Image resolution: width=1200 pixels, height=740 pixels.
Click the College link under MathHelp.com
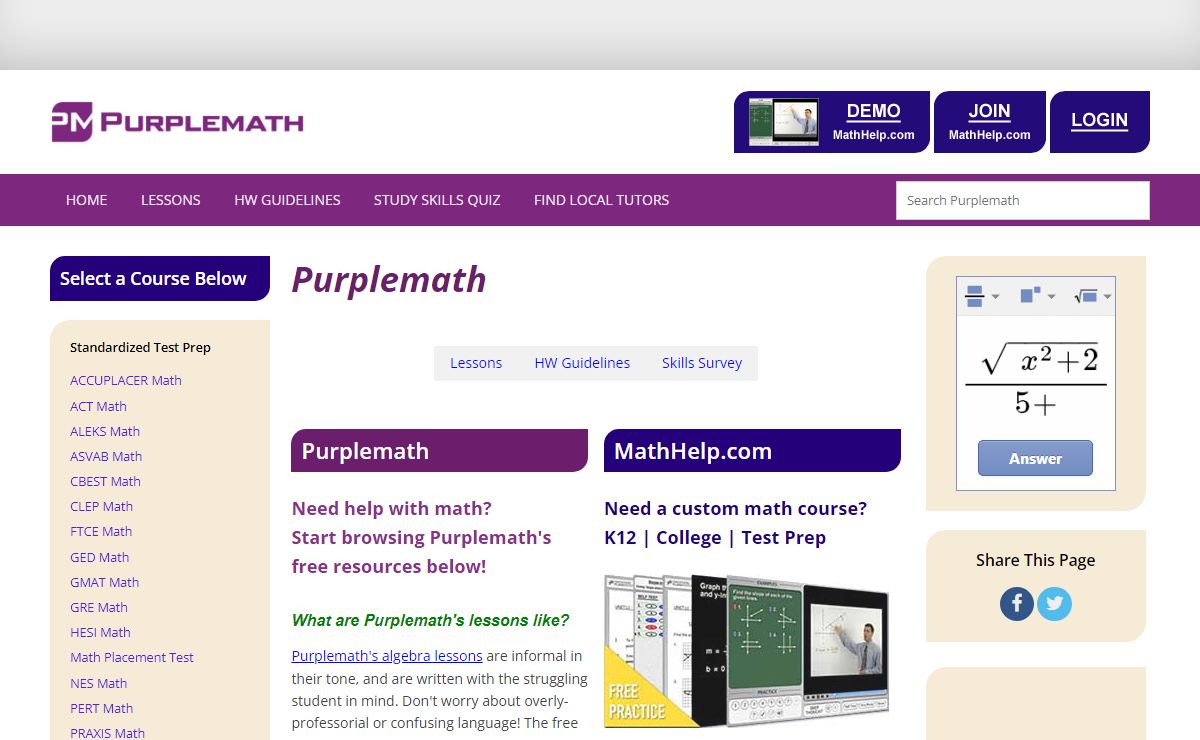tap(688, 537)
